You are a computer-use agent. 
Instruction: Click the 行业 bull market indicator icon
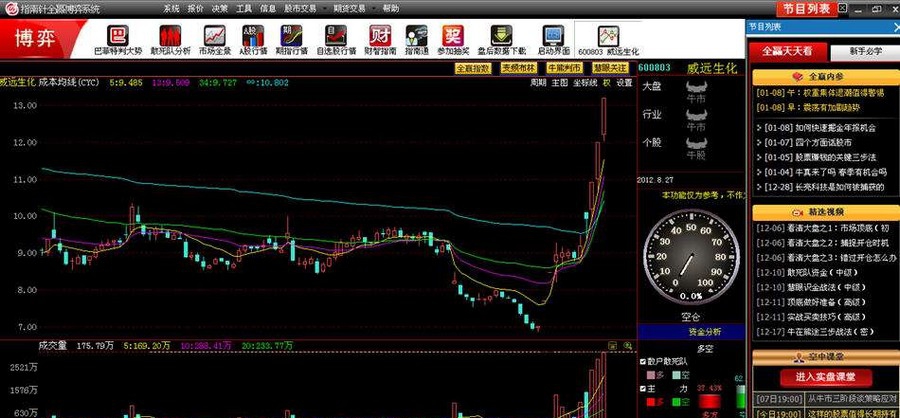pos(696,115)
